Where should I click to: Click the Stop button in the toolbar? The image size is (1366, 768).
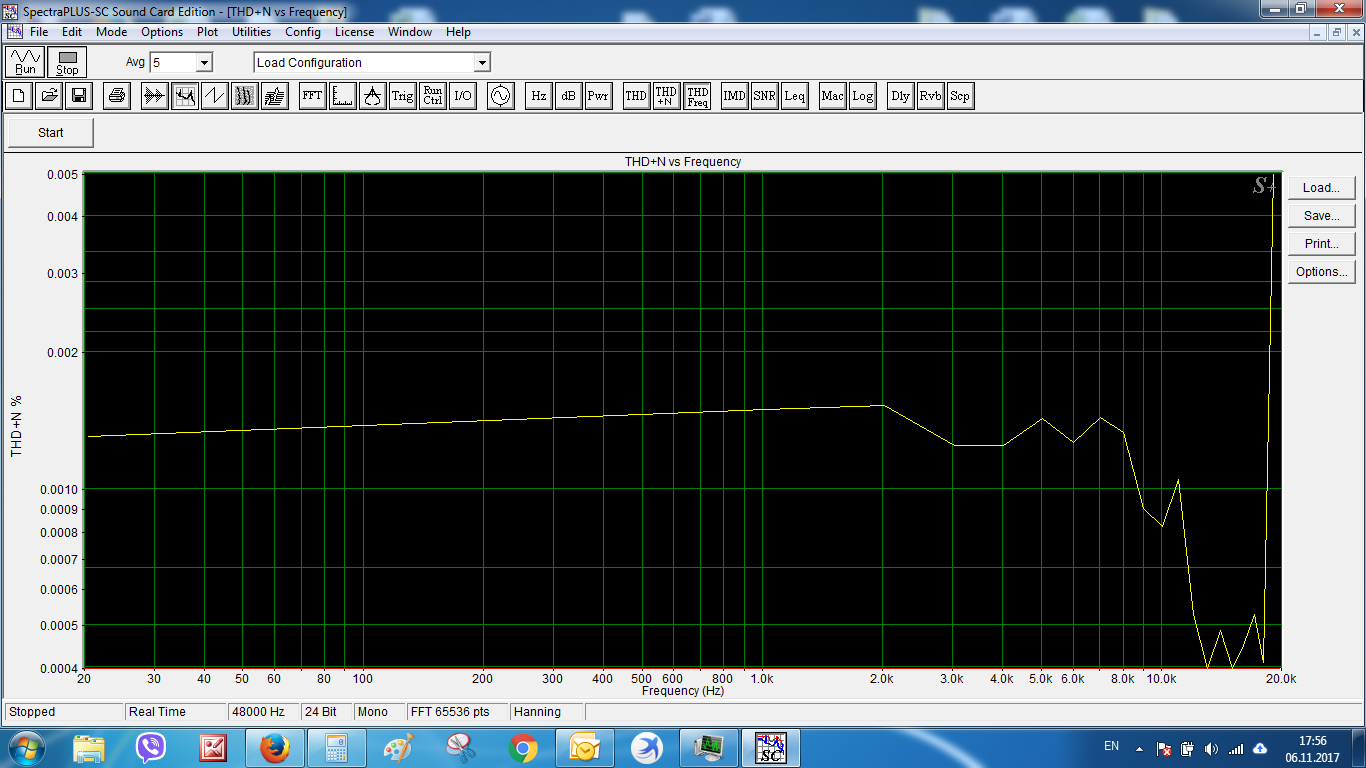[x=68, y=62]
